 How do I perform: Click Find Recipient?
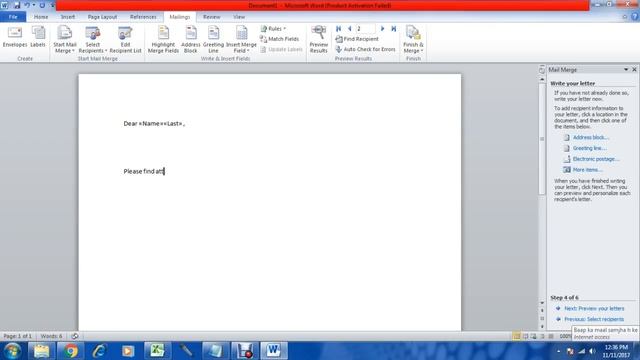(357, 39)
